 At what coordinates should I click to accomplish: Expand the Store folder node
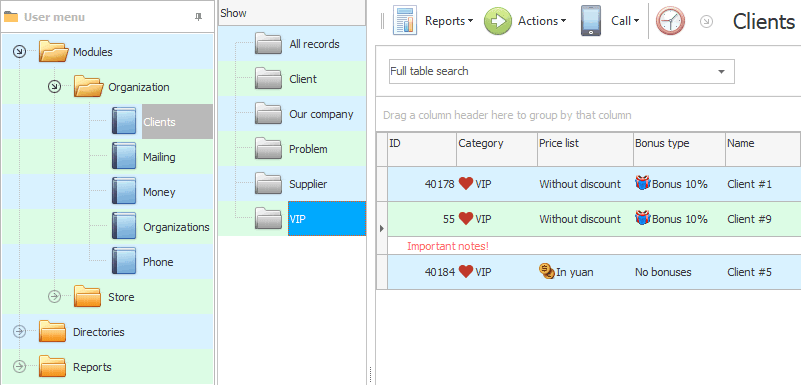click(54, 297)
